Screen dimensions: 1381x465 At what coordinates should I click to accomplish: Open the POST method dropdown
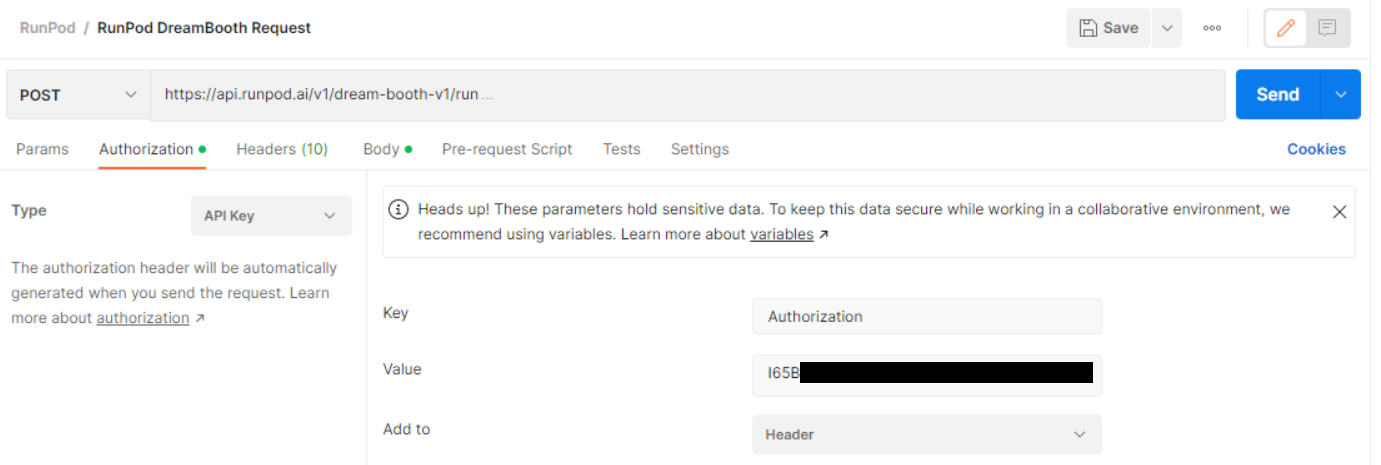point(78,95)
